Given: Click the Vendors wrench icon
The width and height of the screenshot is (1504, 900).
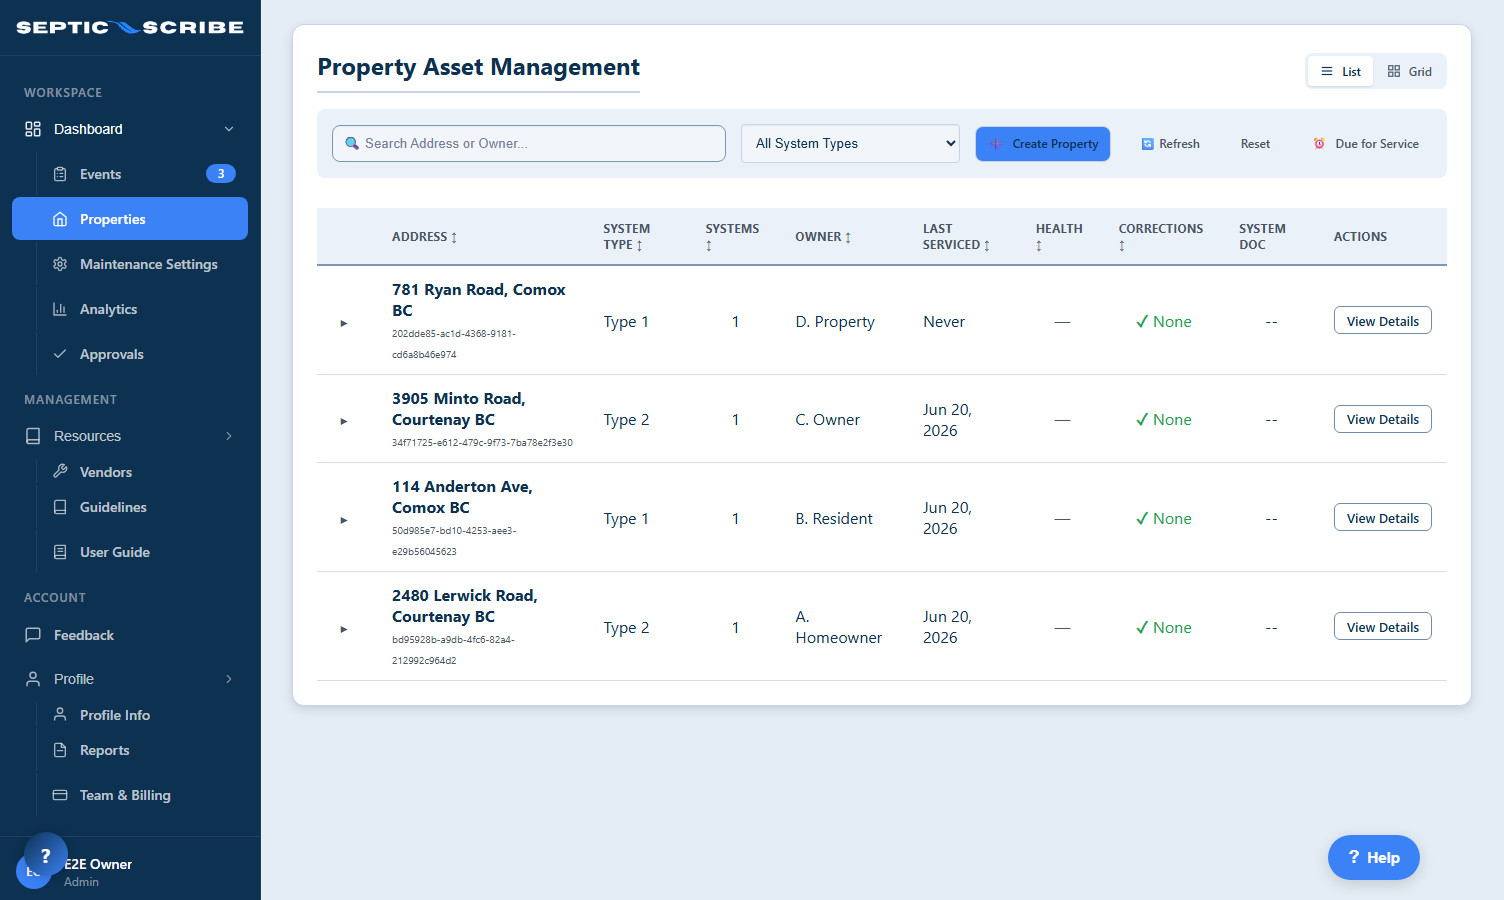Looking at the screenshot, I should (60, 471).
